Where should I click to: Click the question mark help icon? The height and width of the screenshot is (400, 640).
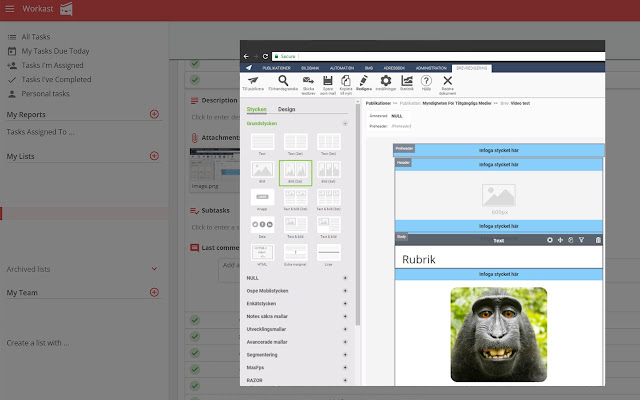coord(426,80)
